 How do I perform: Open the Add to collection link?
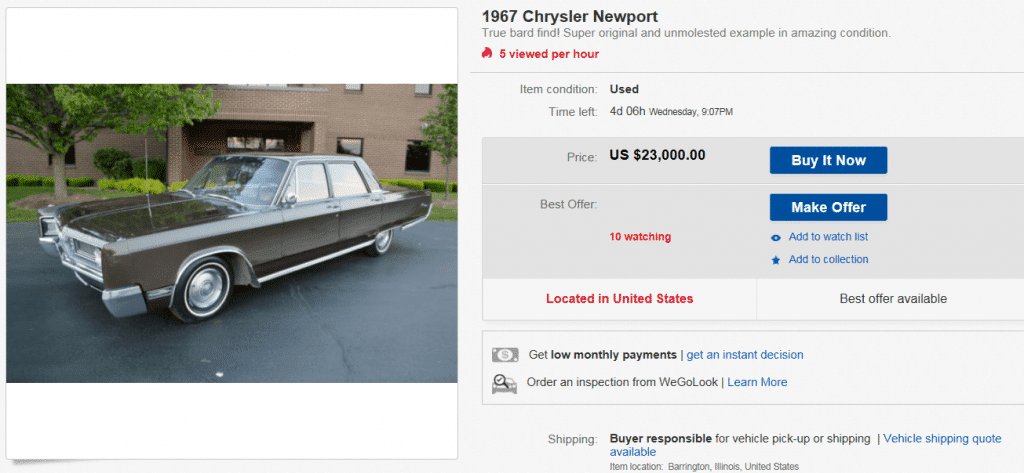pos(828,260)
